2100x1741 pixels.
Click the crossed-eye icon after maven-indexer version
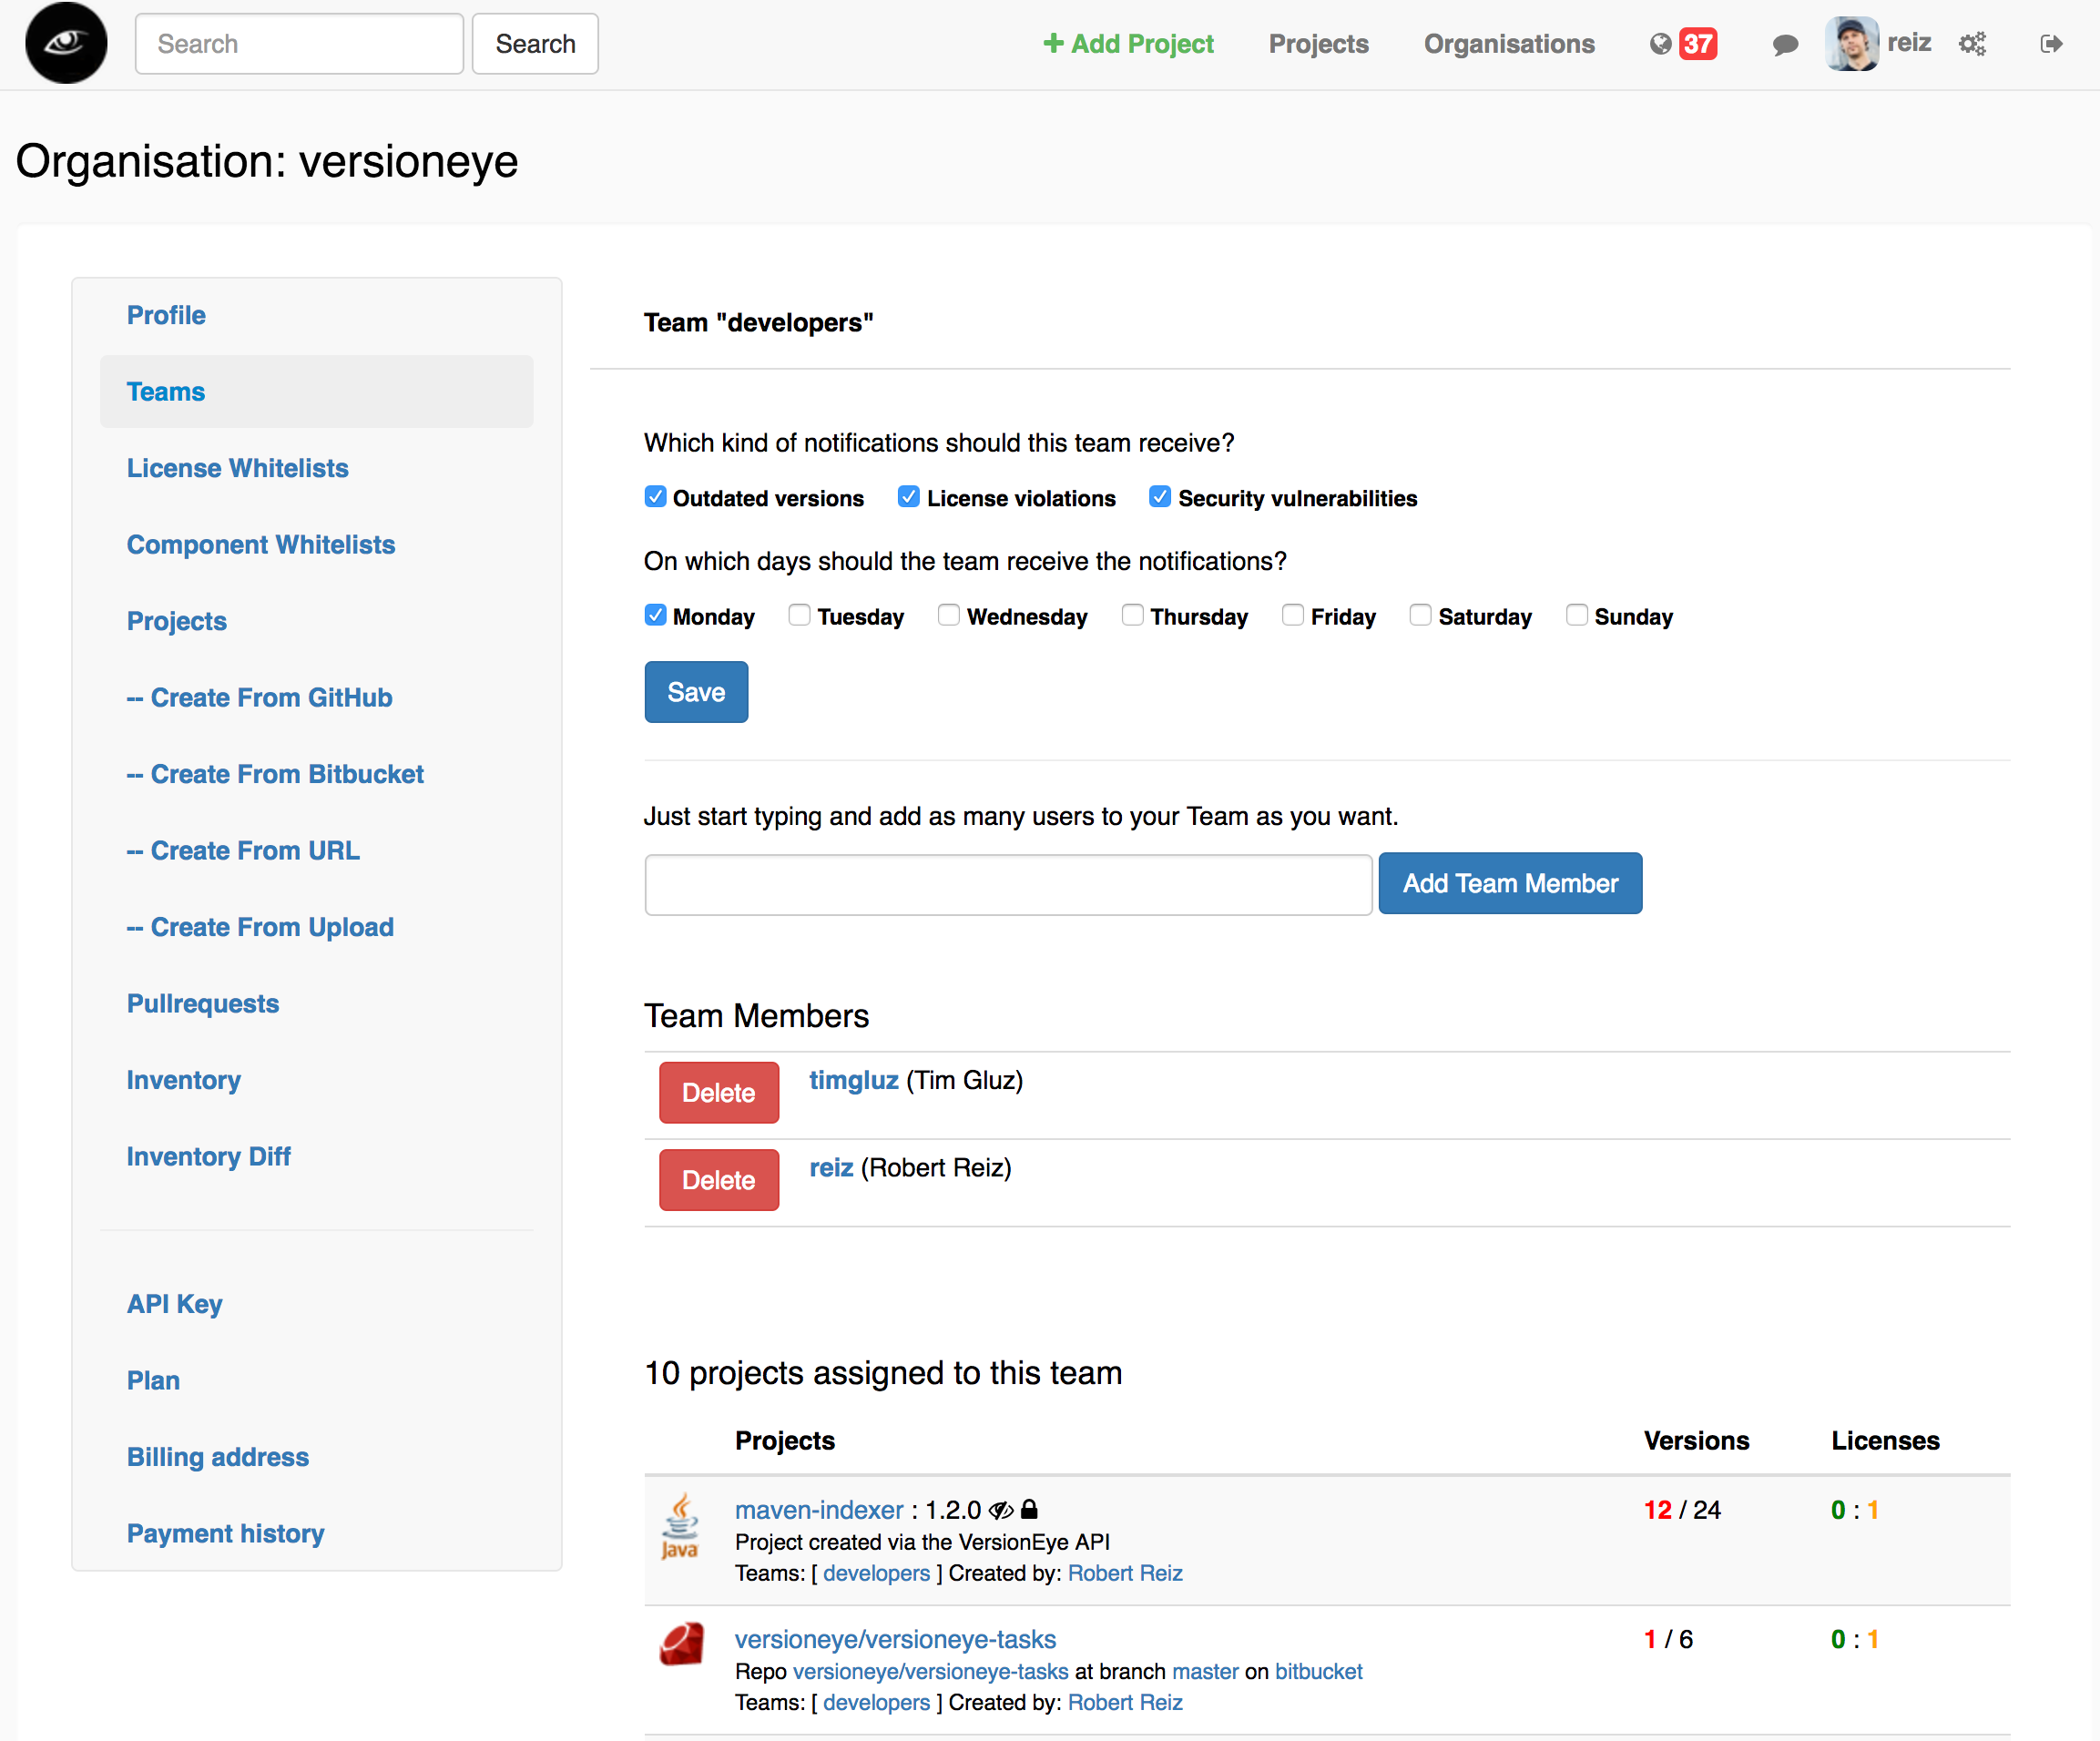[1001, 1510]
